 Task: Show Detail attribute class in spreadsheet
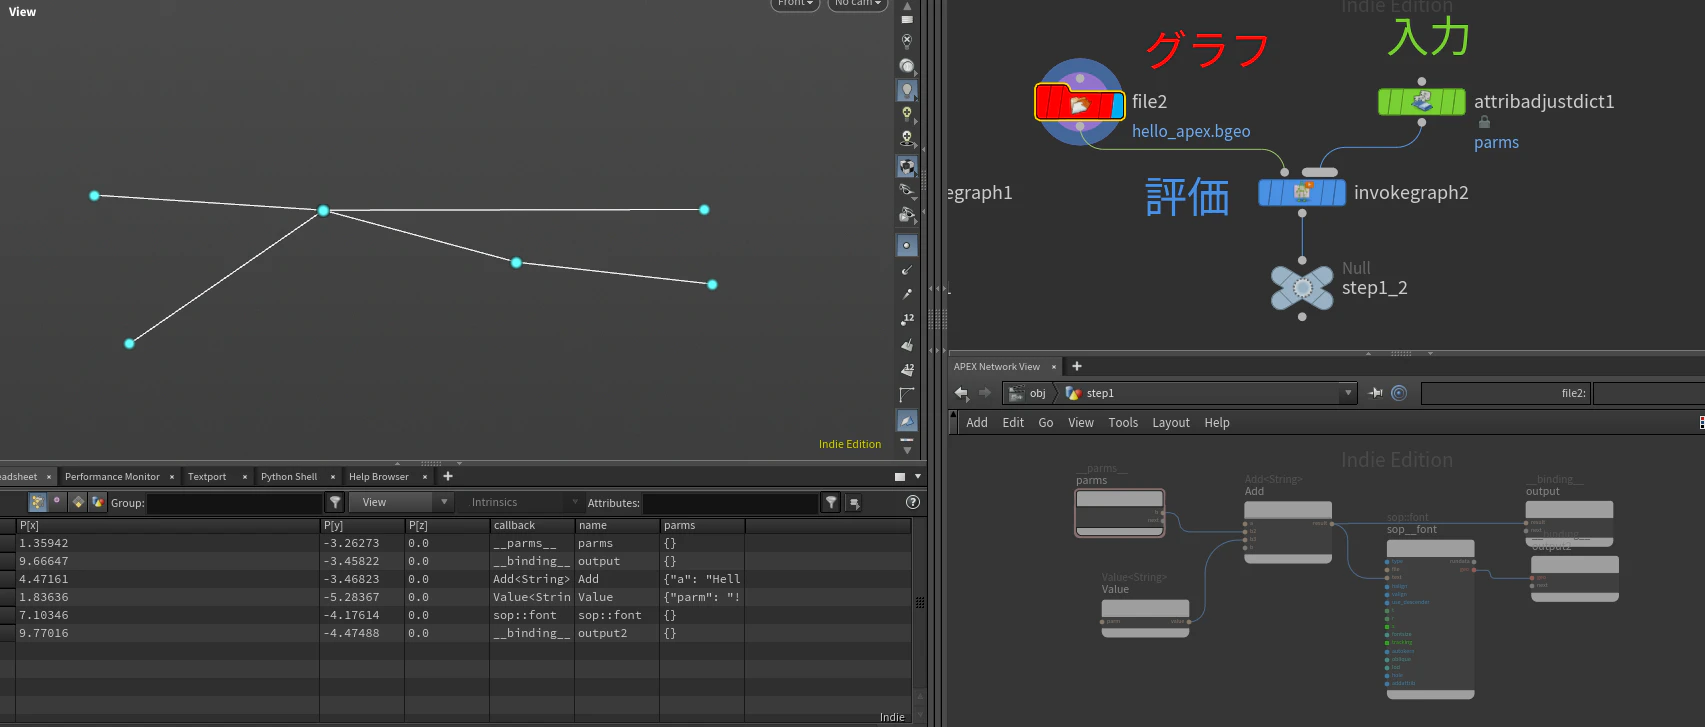(x=98, y=502)
